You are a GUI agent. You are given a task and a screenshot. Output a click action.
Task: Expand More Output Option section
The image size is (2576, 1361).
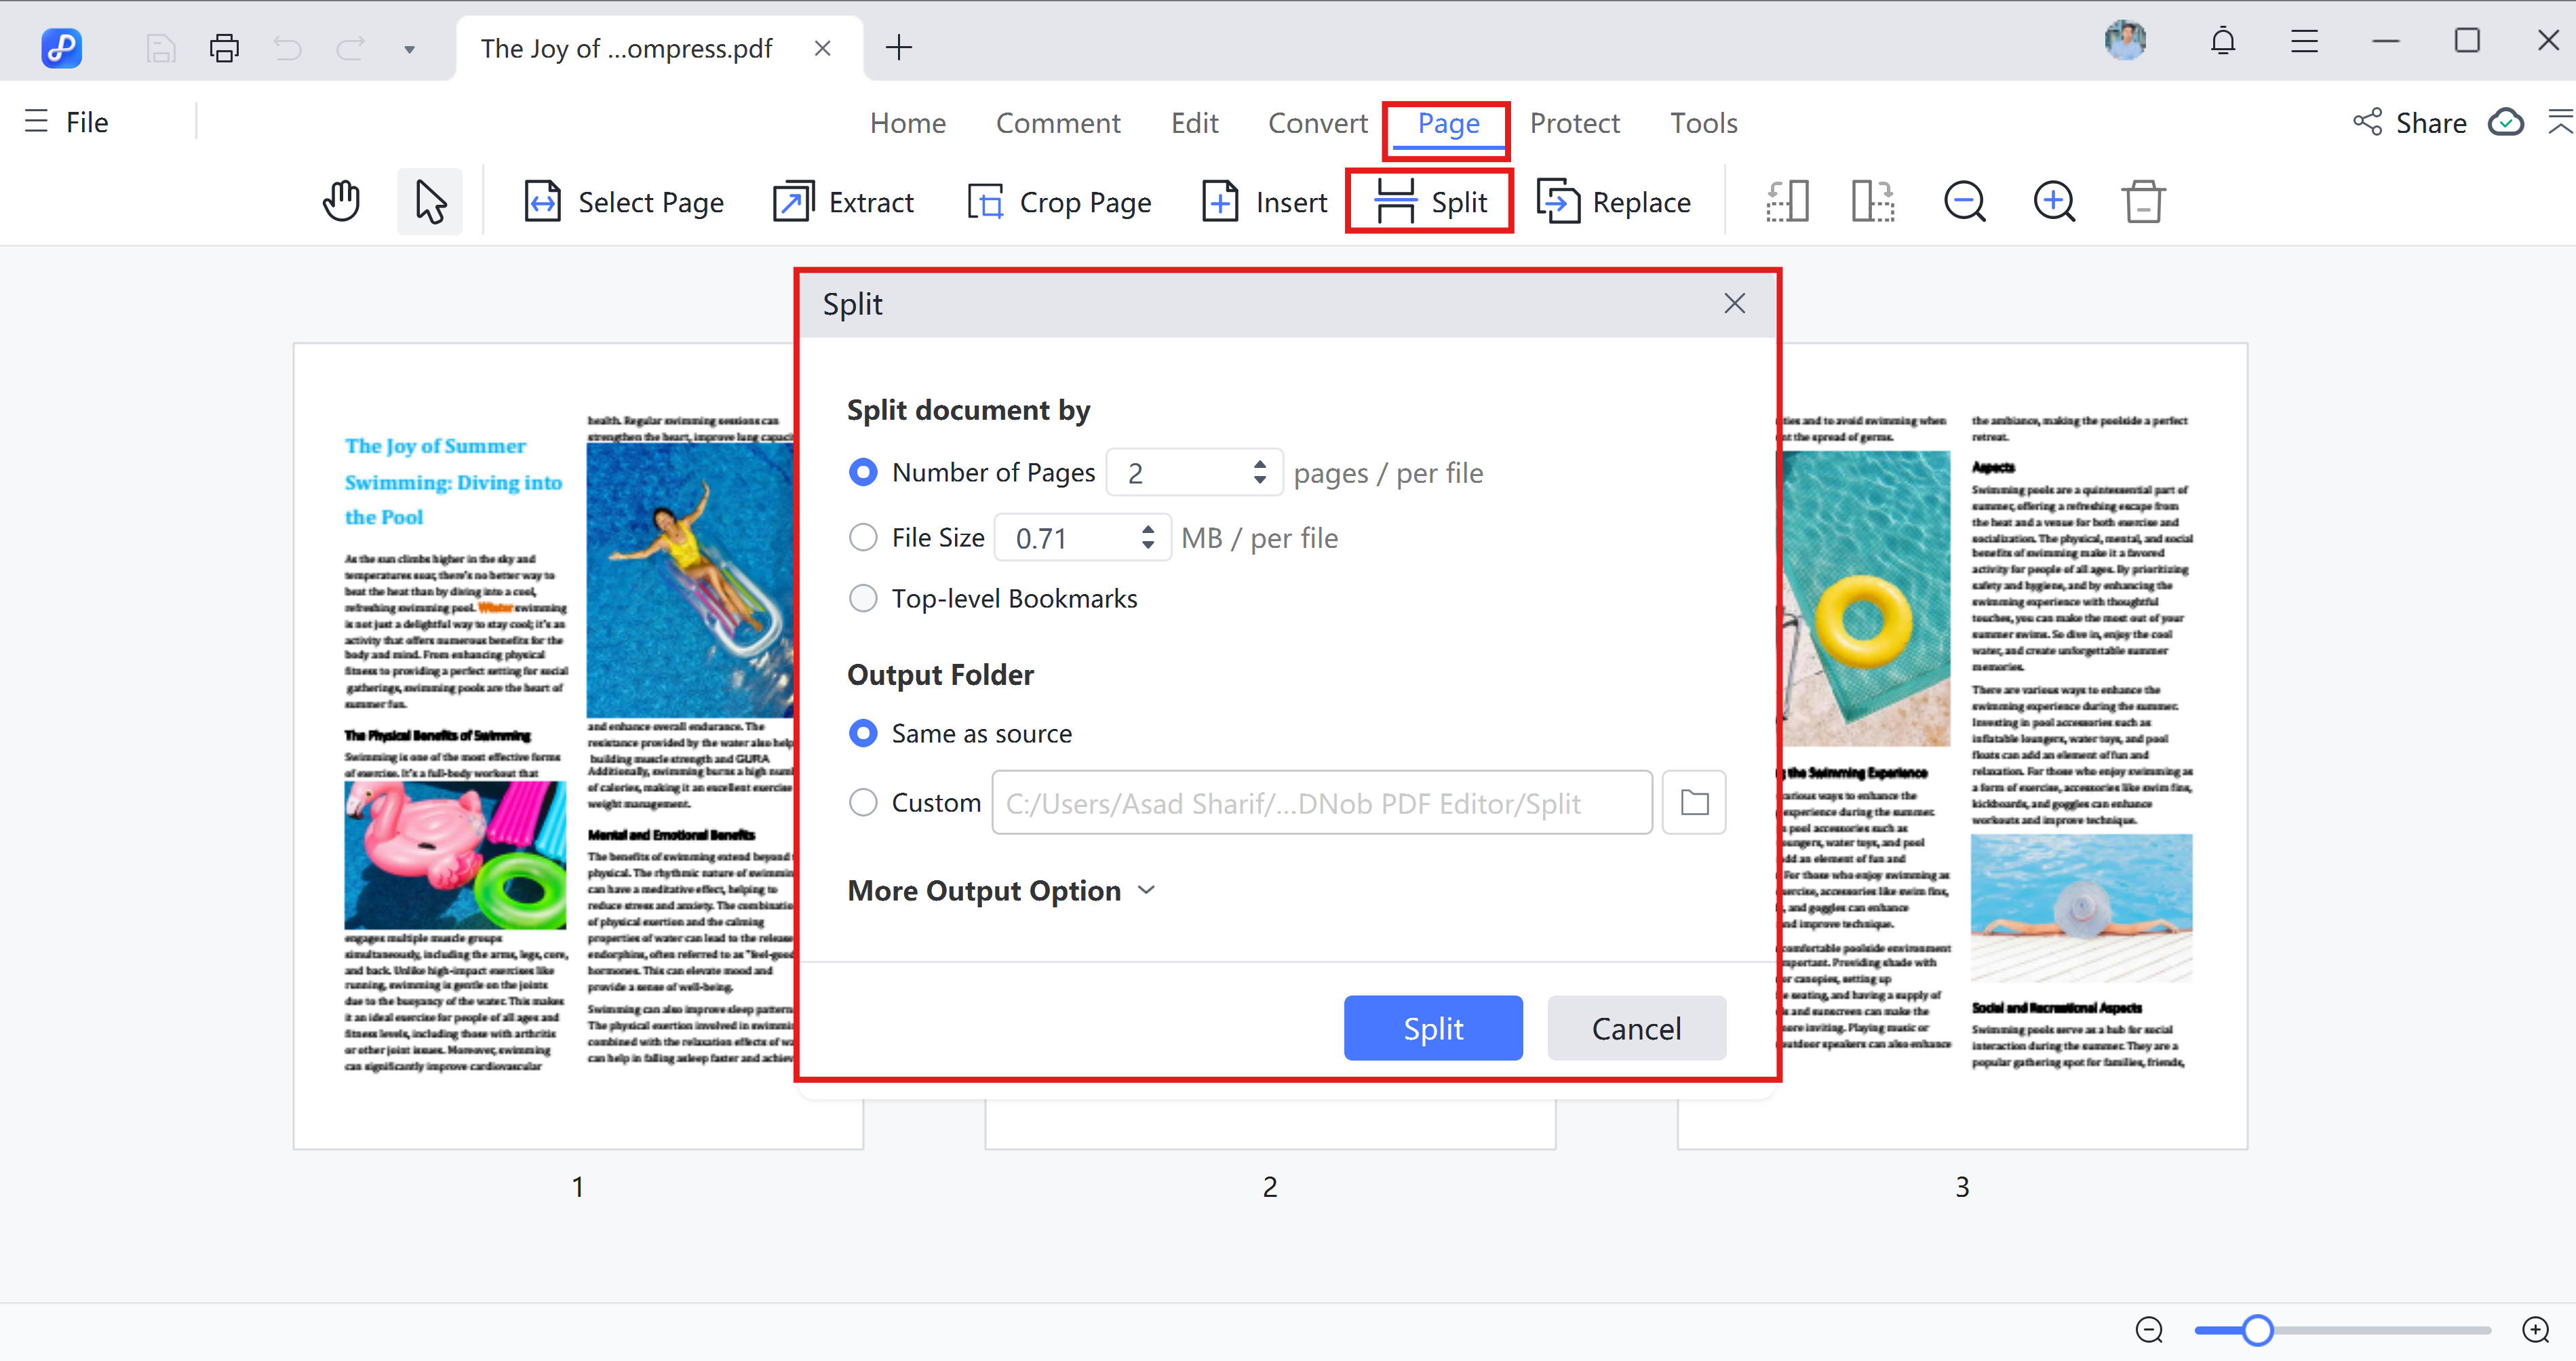coord(1000,890)
